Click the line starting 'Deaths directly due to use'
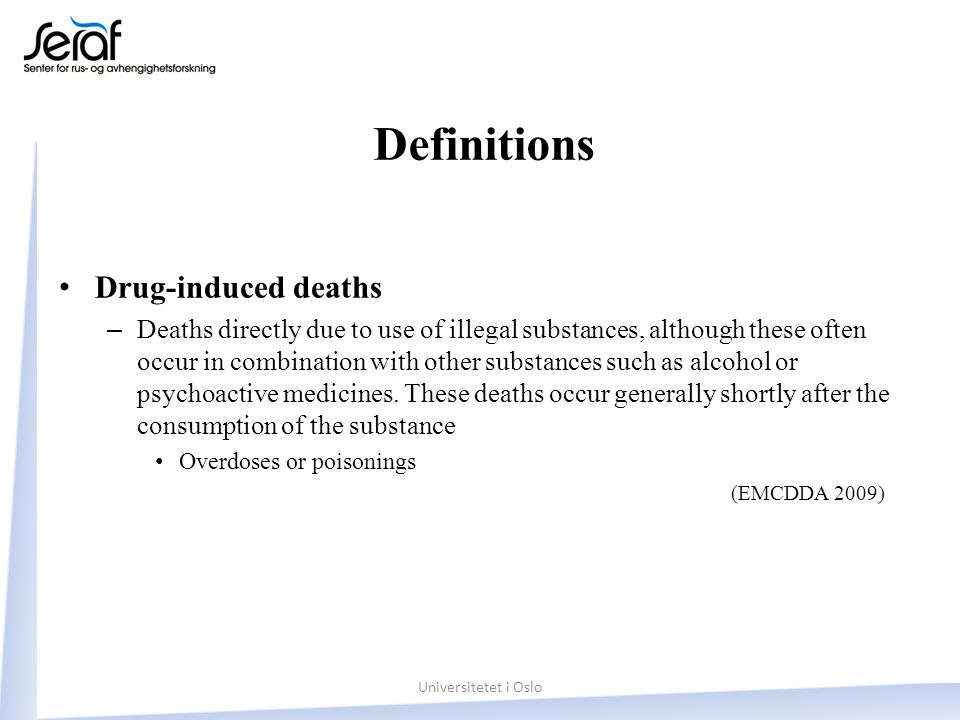960x720 pixels. click(x=501, y=330)
